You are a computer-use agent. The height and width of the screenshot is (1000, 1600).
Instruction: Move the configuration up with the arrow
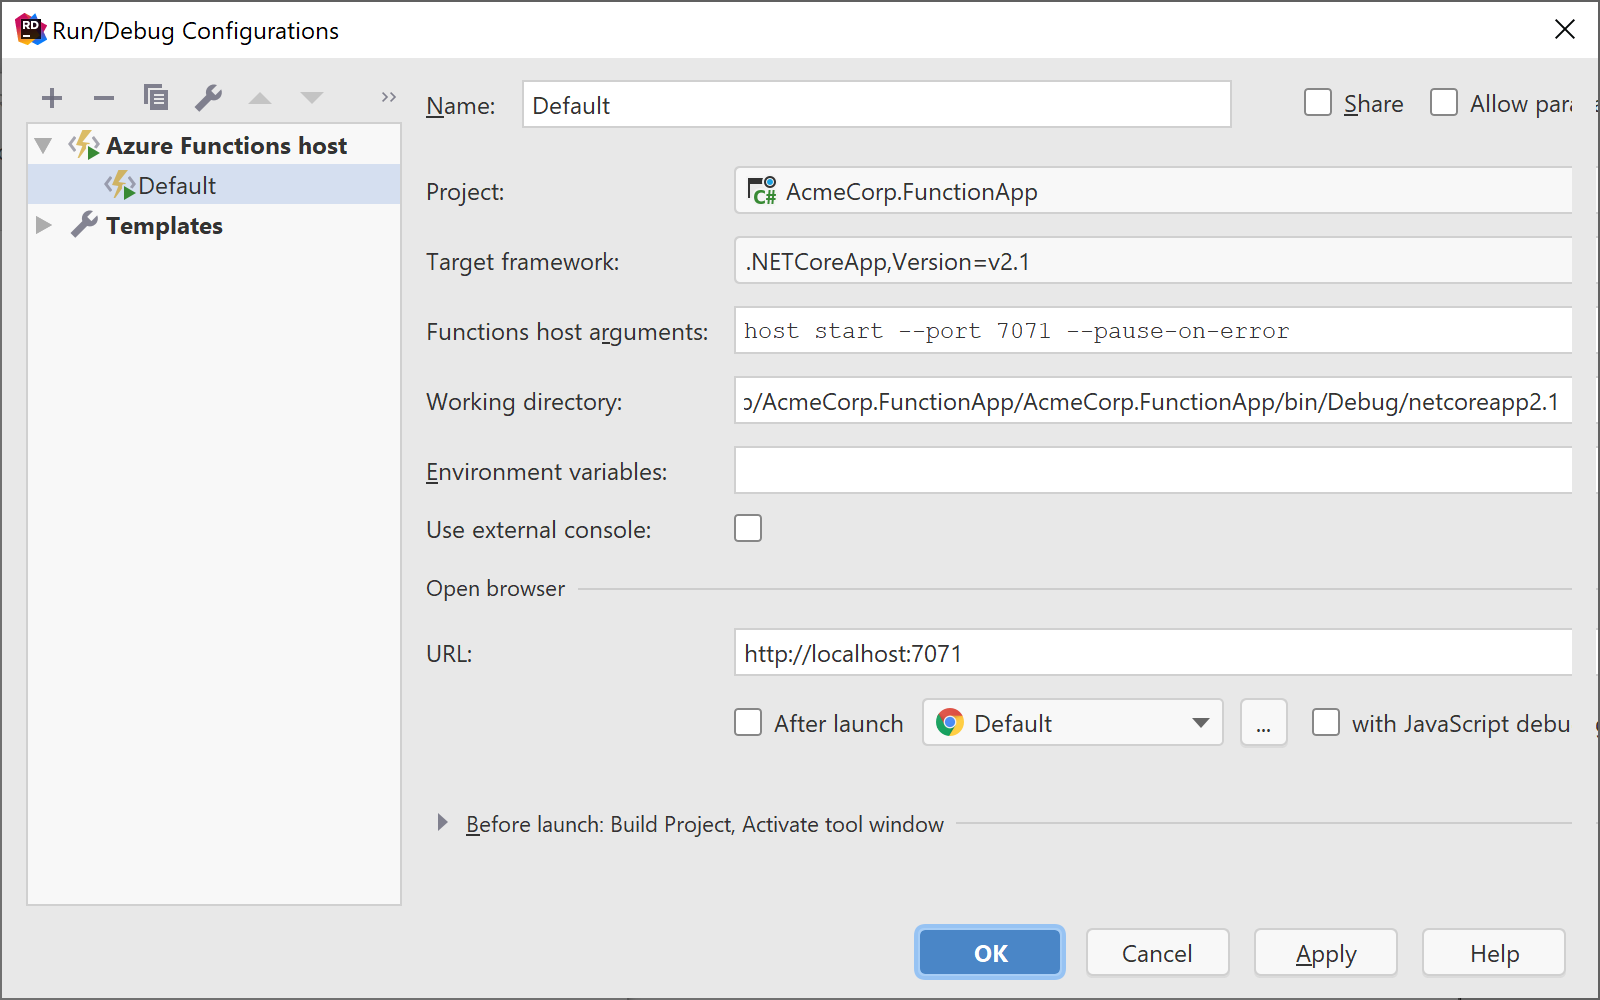[x=260, y=98]
